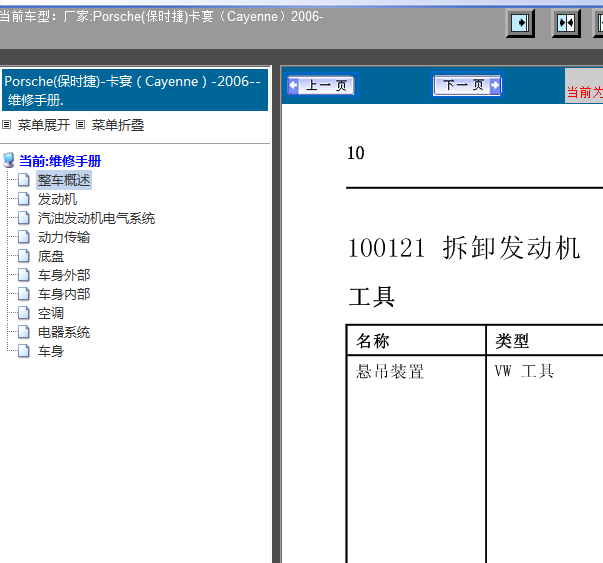
Task: Click the 菜单折叠 small list icon
Action: (80, 125)
